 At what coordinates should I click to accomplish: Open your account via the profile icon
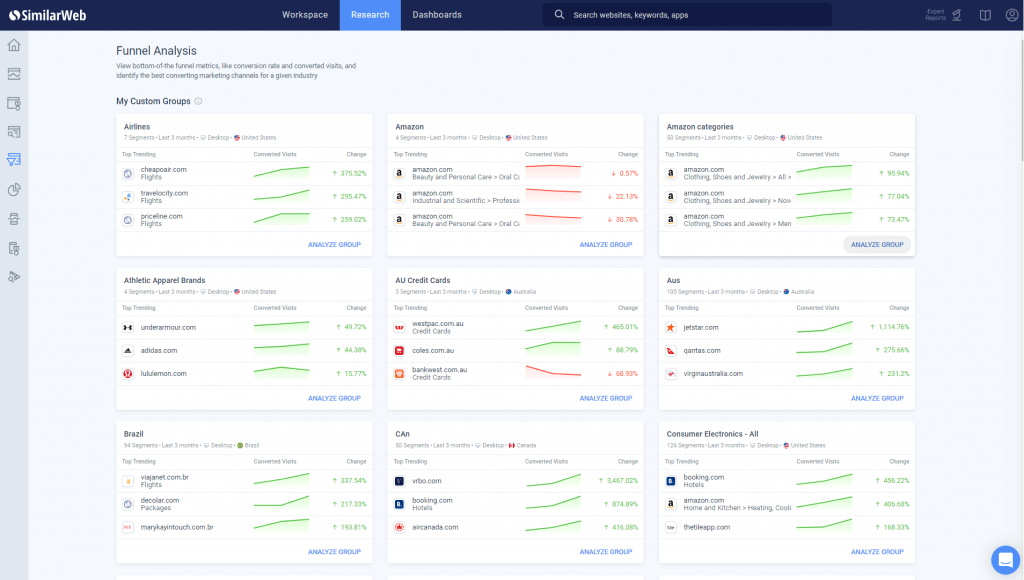pos(1012,15)
